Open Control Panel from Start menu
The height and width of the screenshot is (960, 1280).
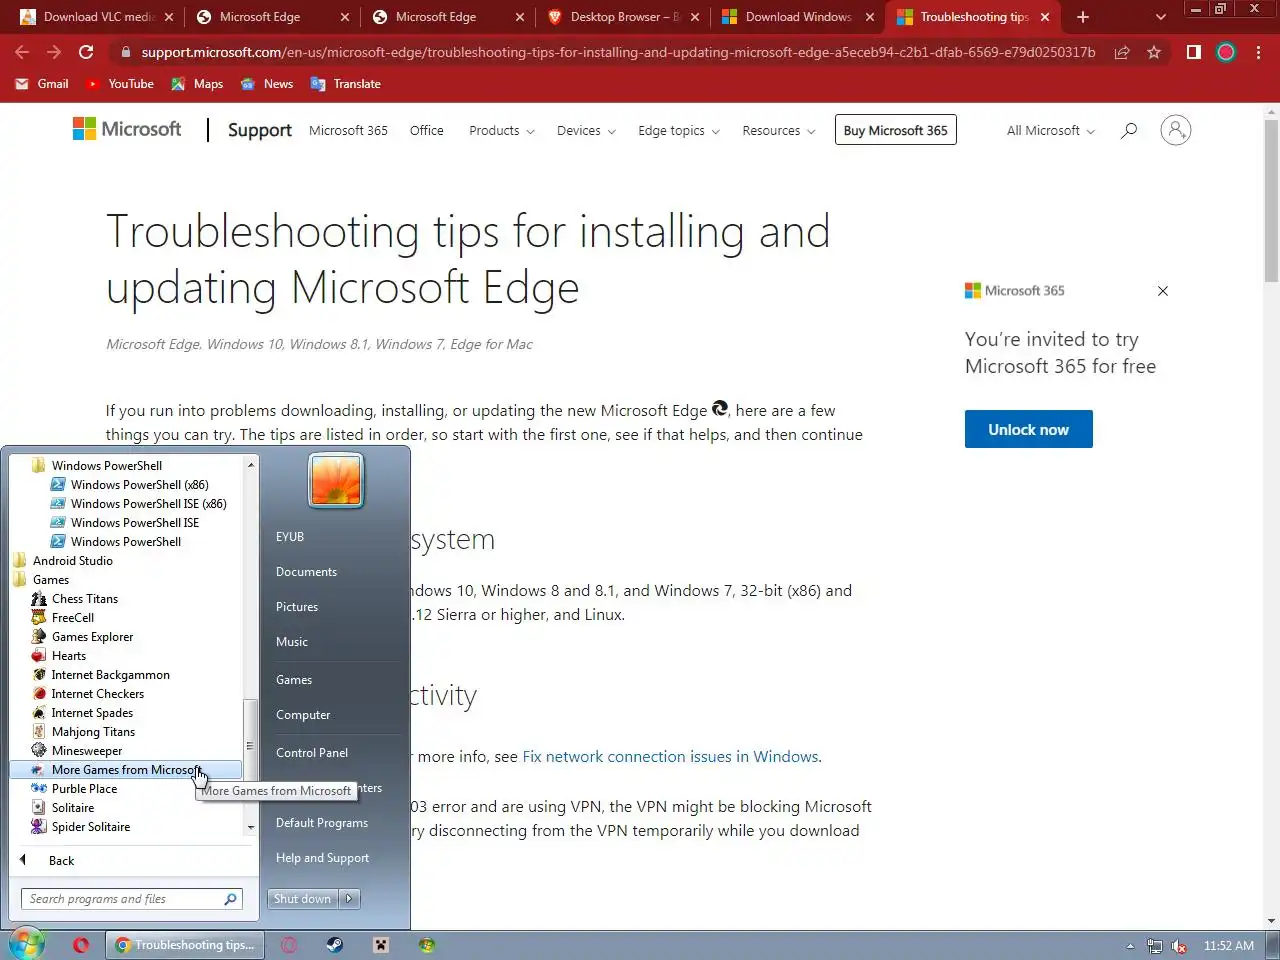pos(312,753)
